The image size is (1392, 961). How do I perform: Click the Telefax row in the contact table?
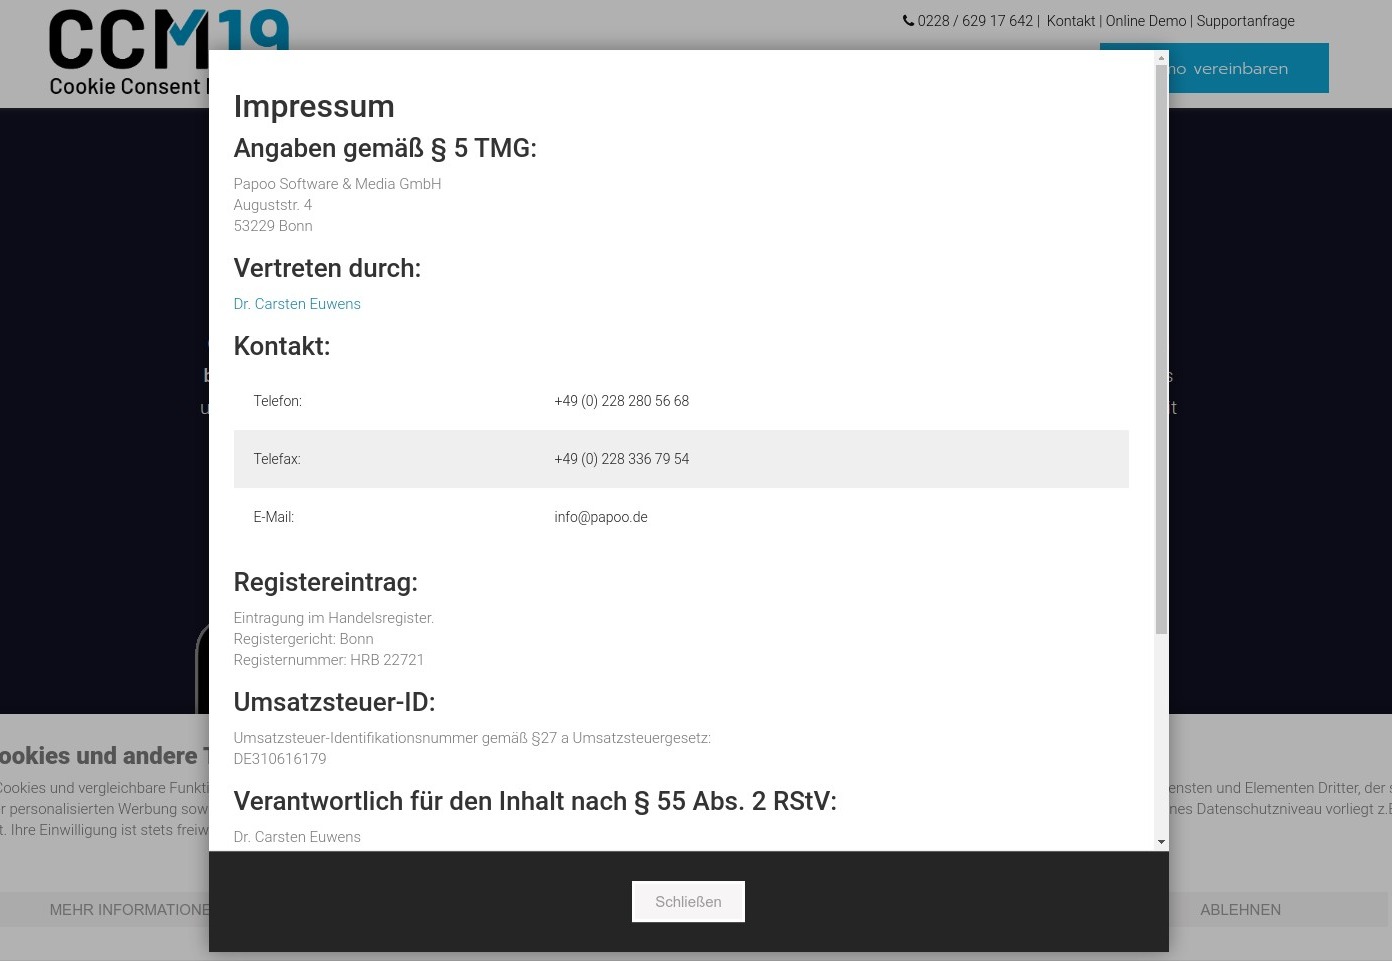point(681,459)
